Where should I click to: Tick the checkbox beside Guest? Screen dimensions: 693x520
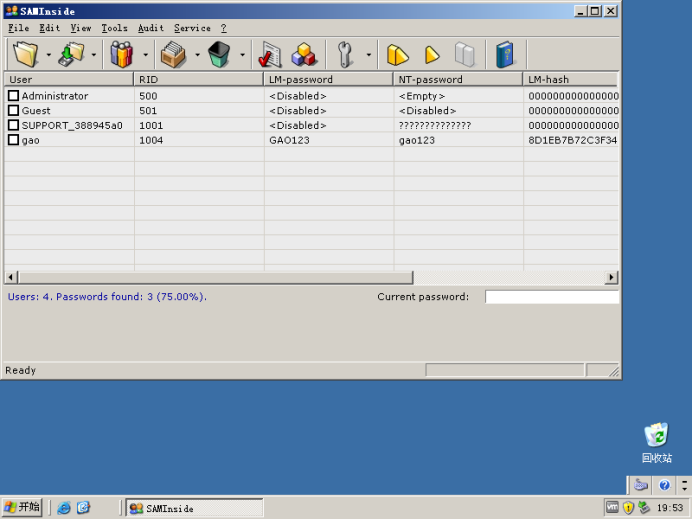tap(14, 111)
